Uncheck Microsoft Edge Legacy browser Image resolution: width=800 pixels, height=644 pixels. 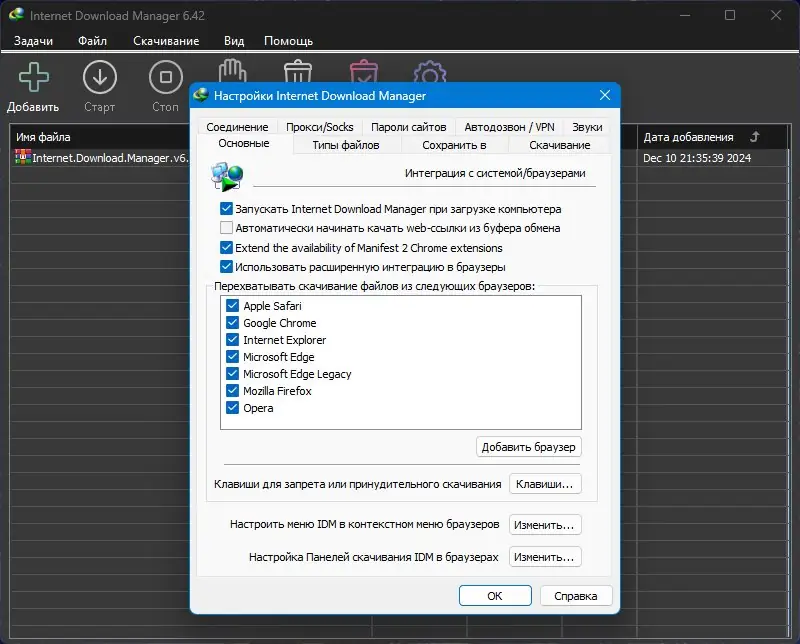pos(232,374)
